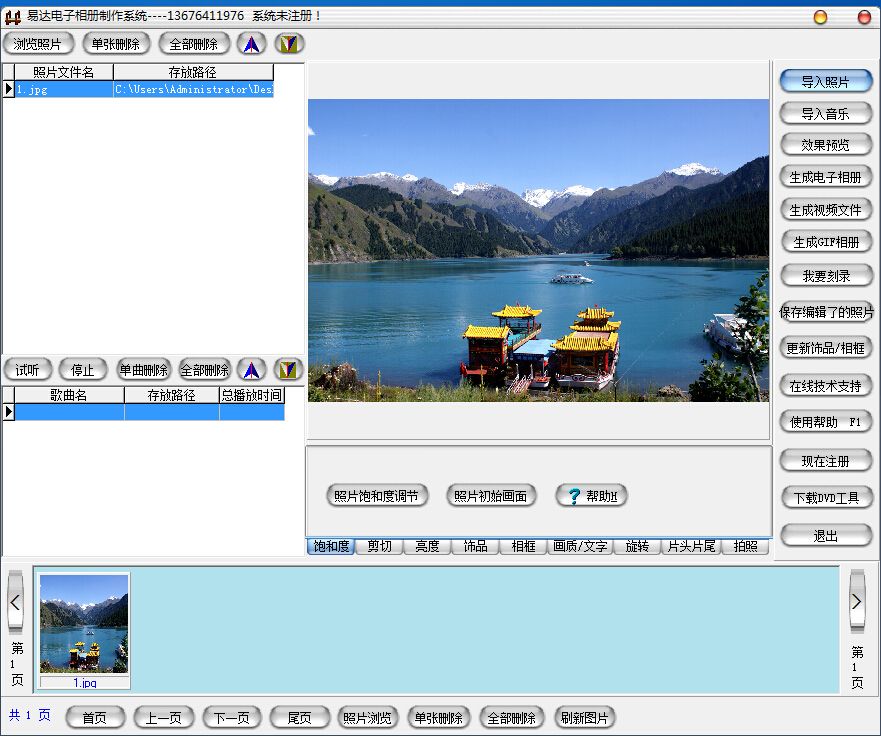Click 导入照片 button
The width and height of the screenshot is (881, 736).
point(825,81)
